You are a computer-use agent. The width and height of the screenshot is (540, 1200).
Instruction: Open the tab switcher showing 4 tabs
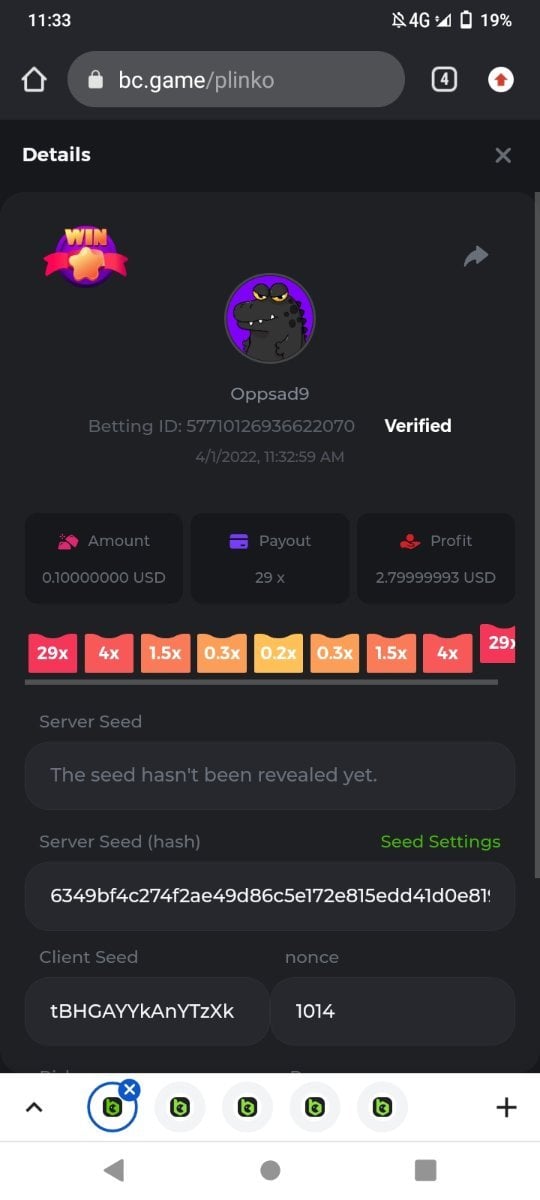pos(444,80)
